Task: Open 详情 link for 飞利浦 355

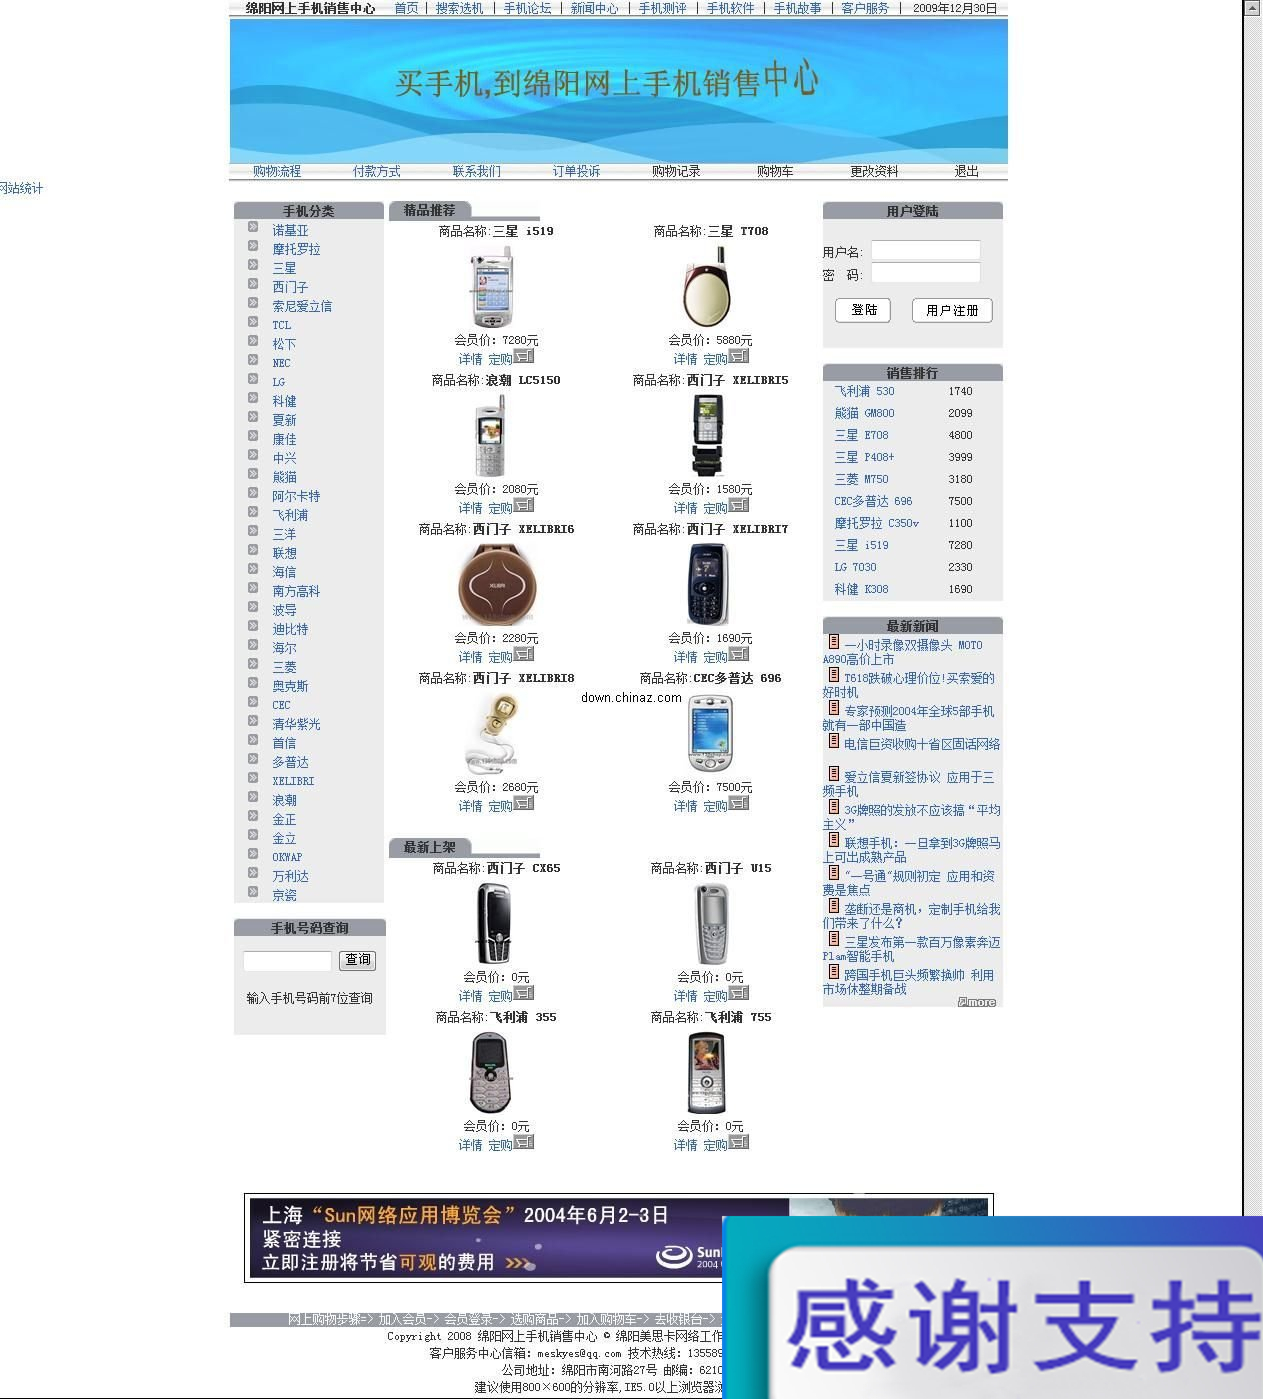Action: tap(471, 1145)
